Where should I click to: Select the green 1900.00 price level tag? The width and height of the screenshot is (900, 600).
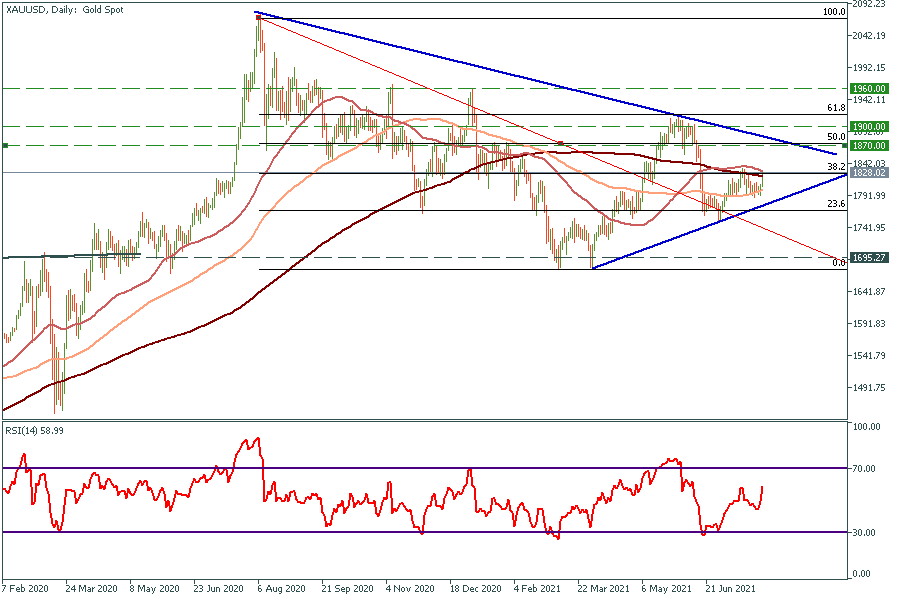click(869, 127)
